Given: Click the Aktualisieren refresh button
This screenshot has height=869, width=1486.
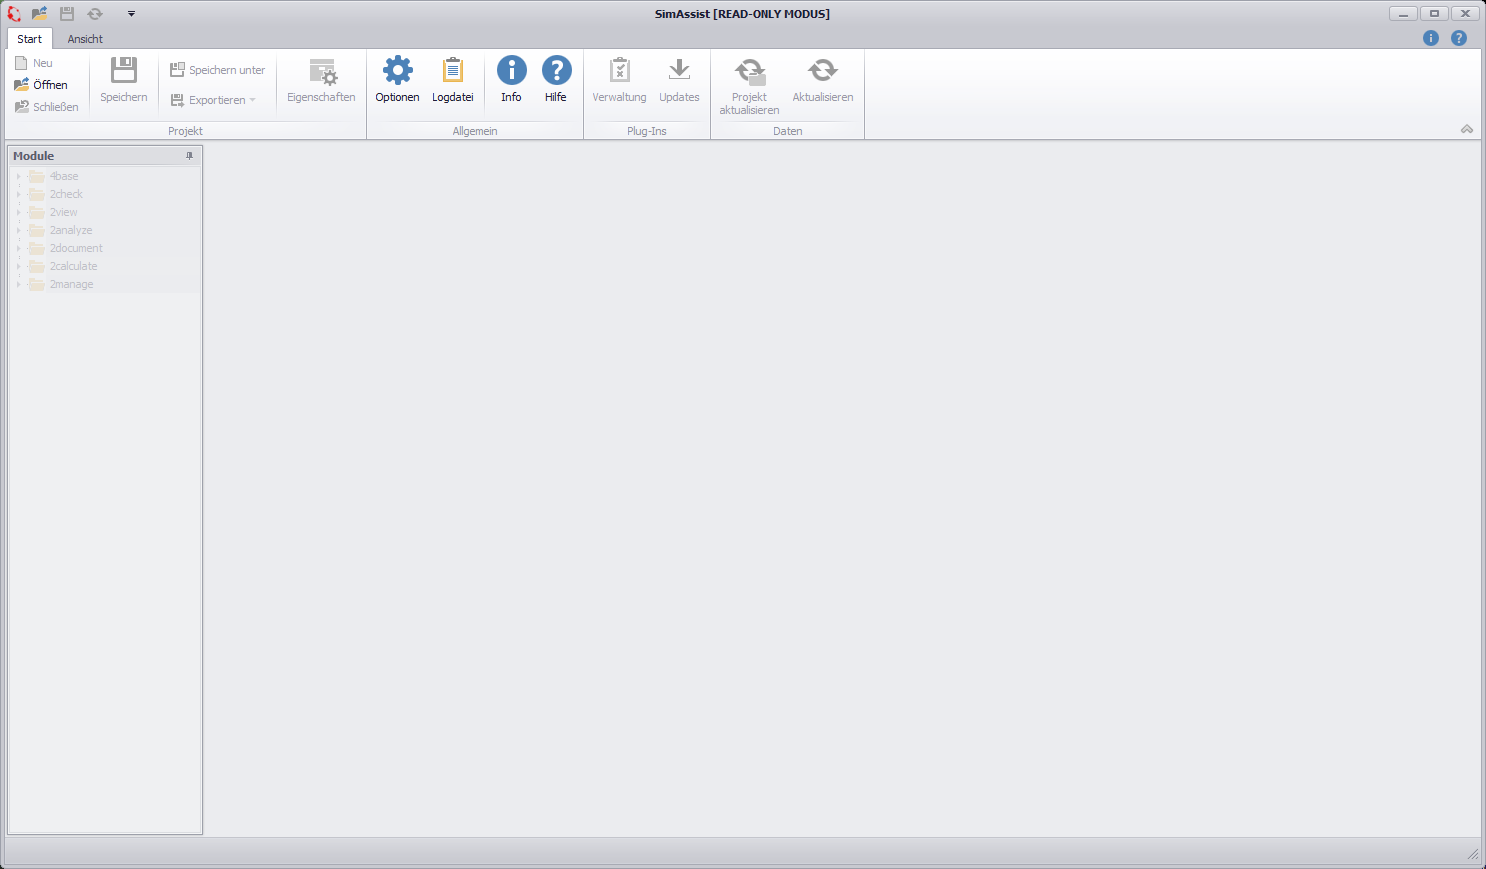Looking at the screenshot, I should (823, 81).
